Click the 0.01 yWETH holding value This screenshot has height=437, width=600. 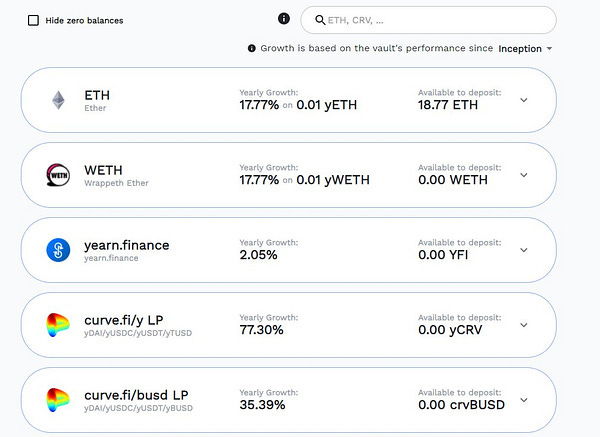pyautogui.click(x=333, y=179)
